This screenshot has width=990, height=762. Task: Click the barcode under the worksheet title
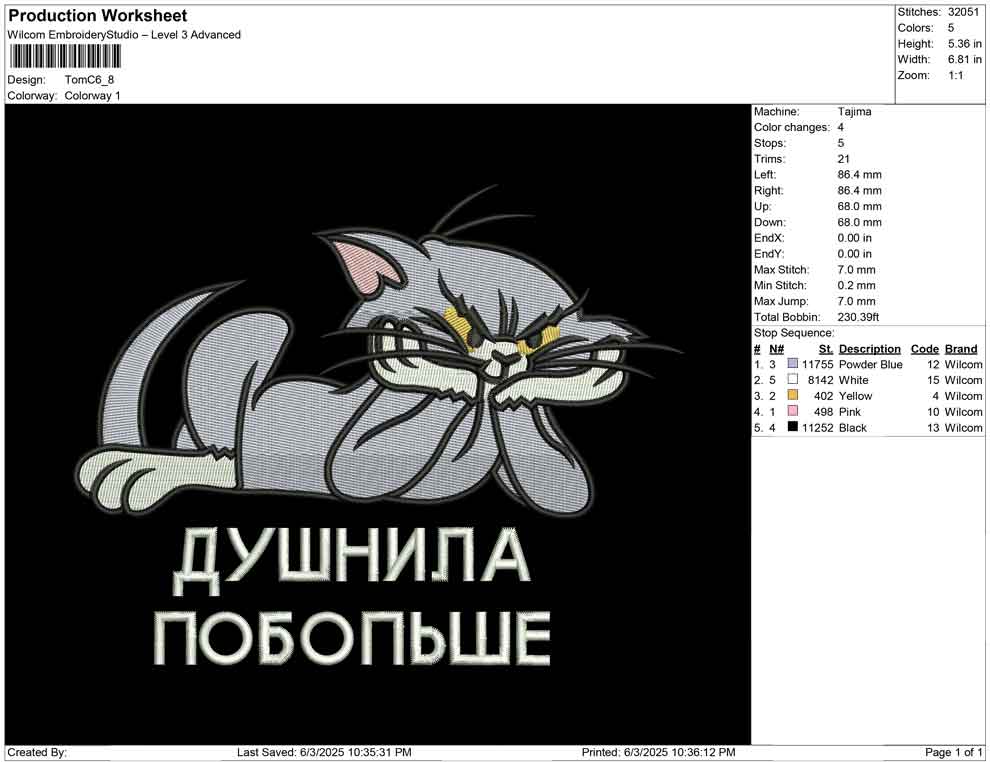(64, 57)
